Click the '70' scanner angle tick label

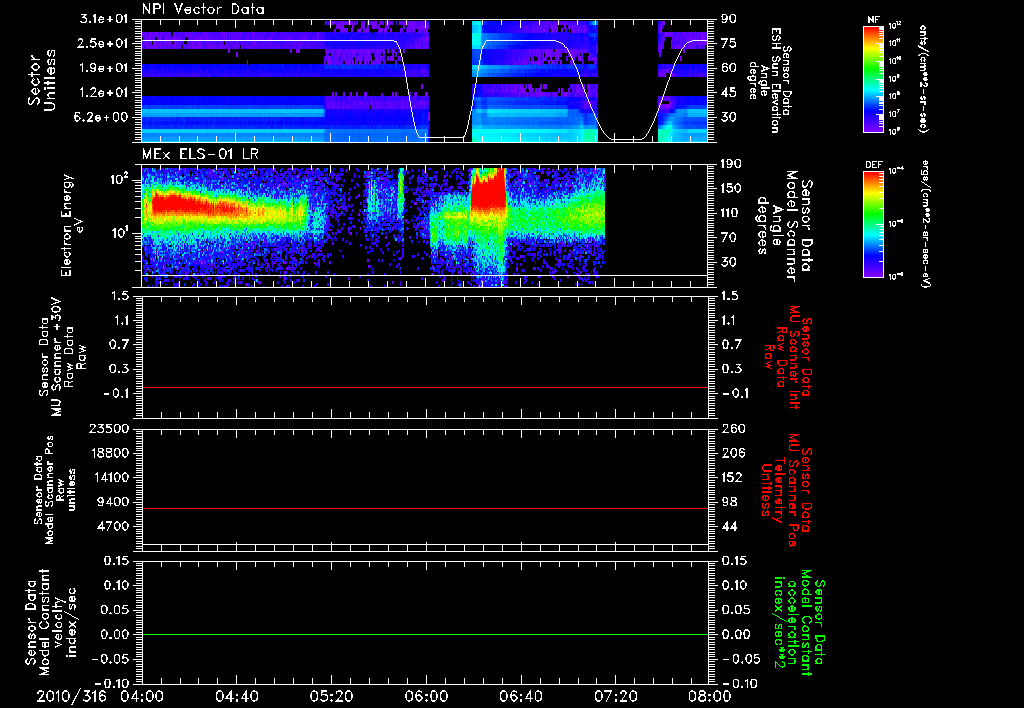point(729,238)
